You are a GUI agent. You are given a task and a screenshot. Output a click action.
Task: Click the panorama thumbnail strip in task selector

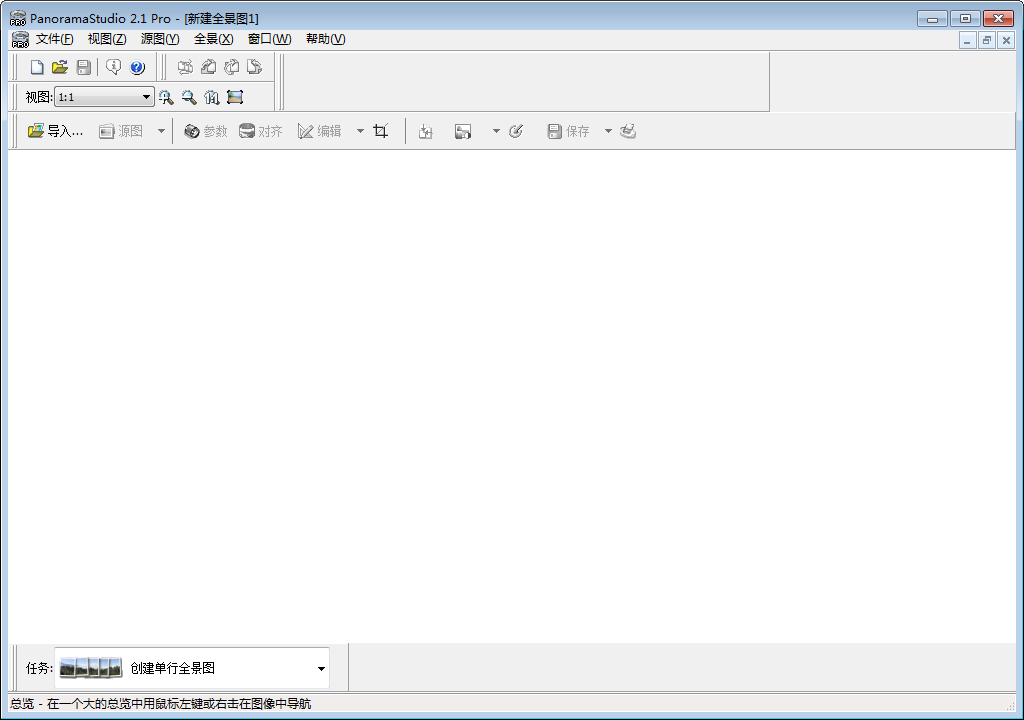click(x=91, y=668)
